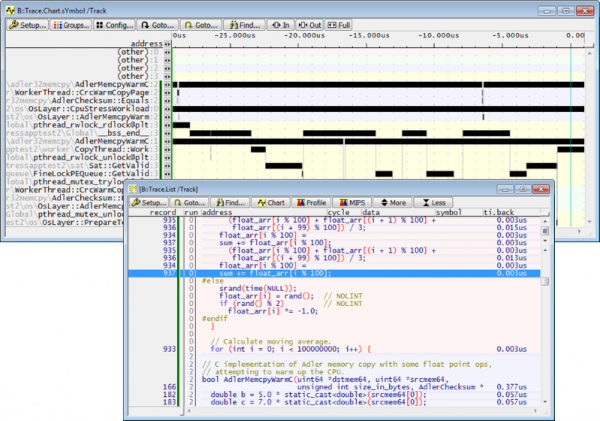Zoom In on the trace chart
This screenshot has height=421, width=600.
tap(281, 24)
